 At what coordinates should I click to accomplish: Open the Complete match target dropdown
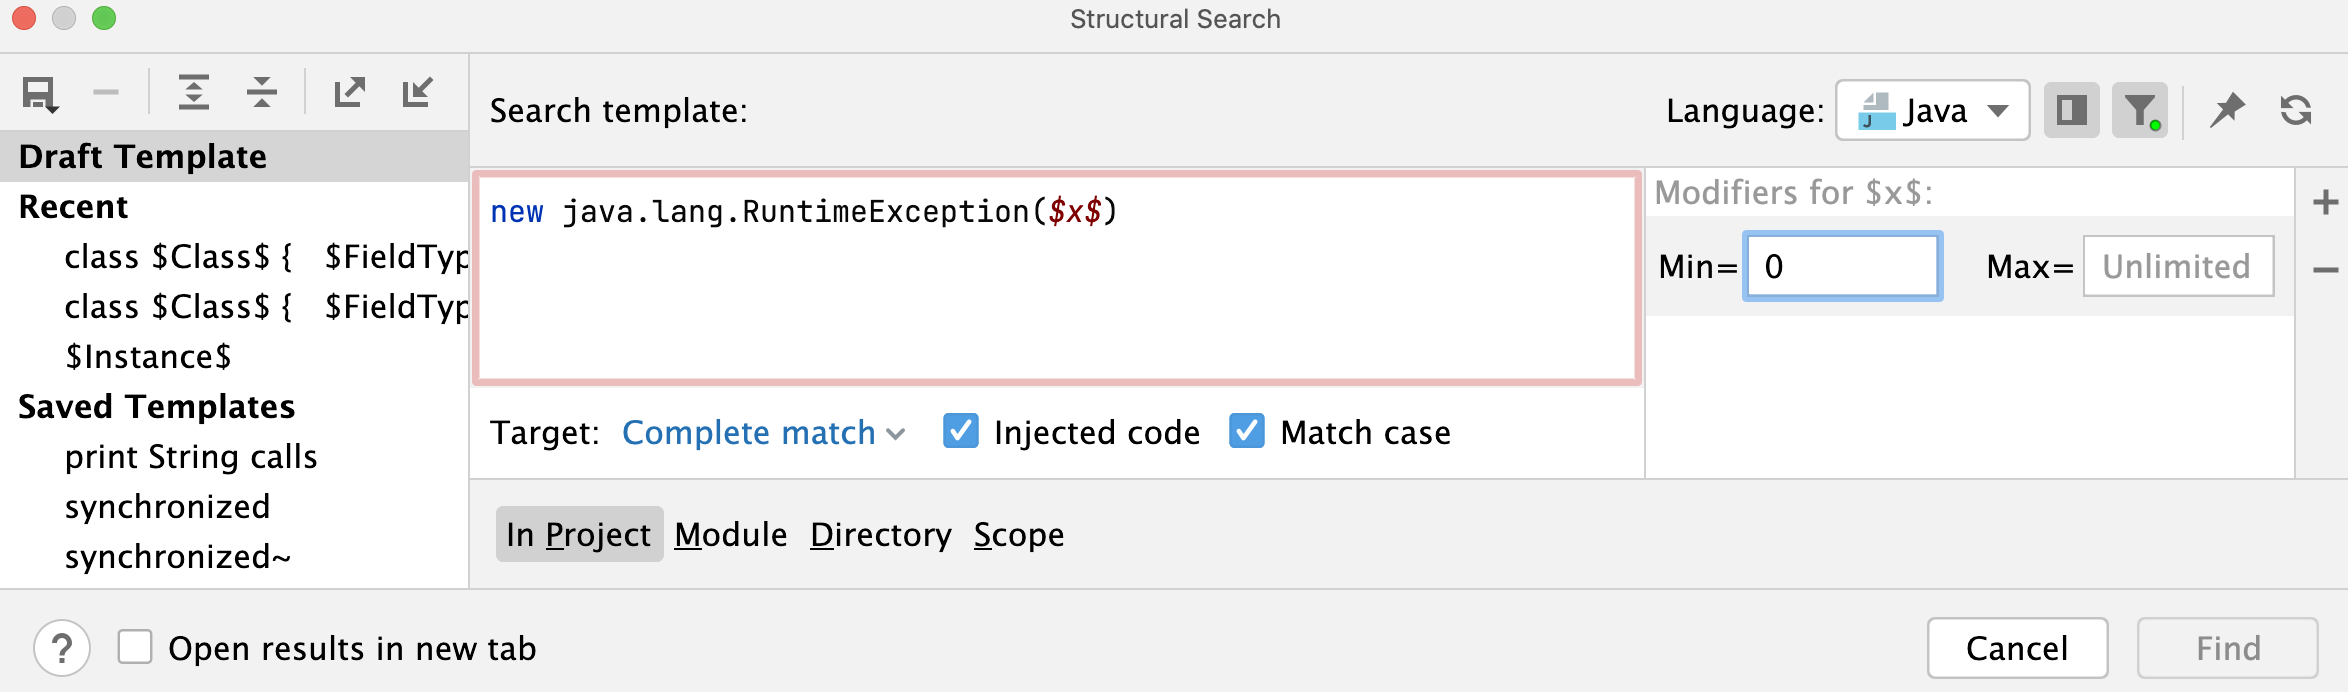click(x=762, y=432)
